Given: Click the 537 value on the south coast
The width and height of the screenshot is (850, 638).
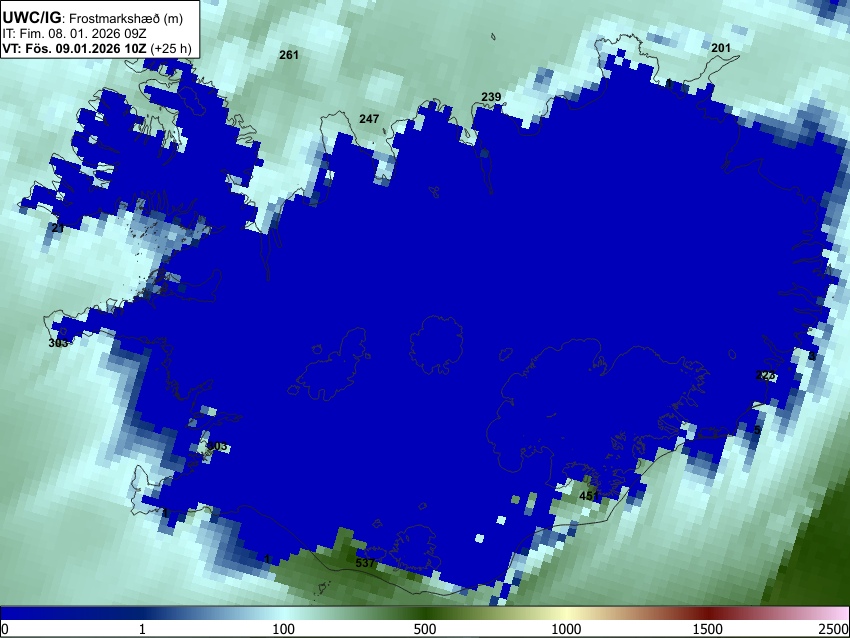Looking at the screenshot, I should pos(365,563).
